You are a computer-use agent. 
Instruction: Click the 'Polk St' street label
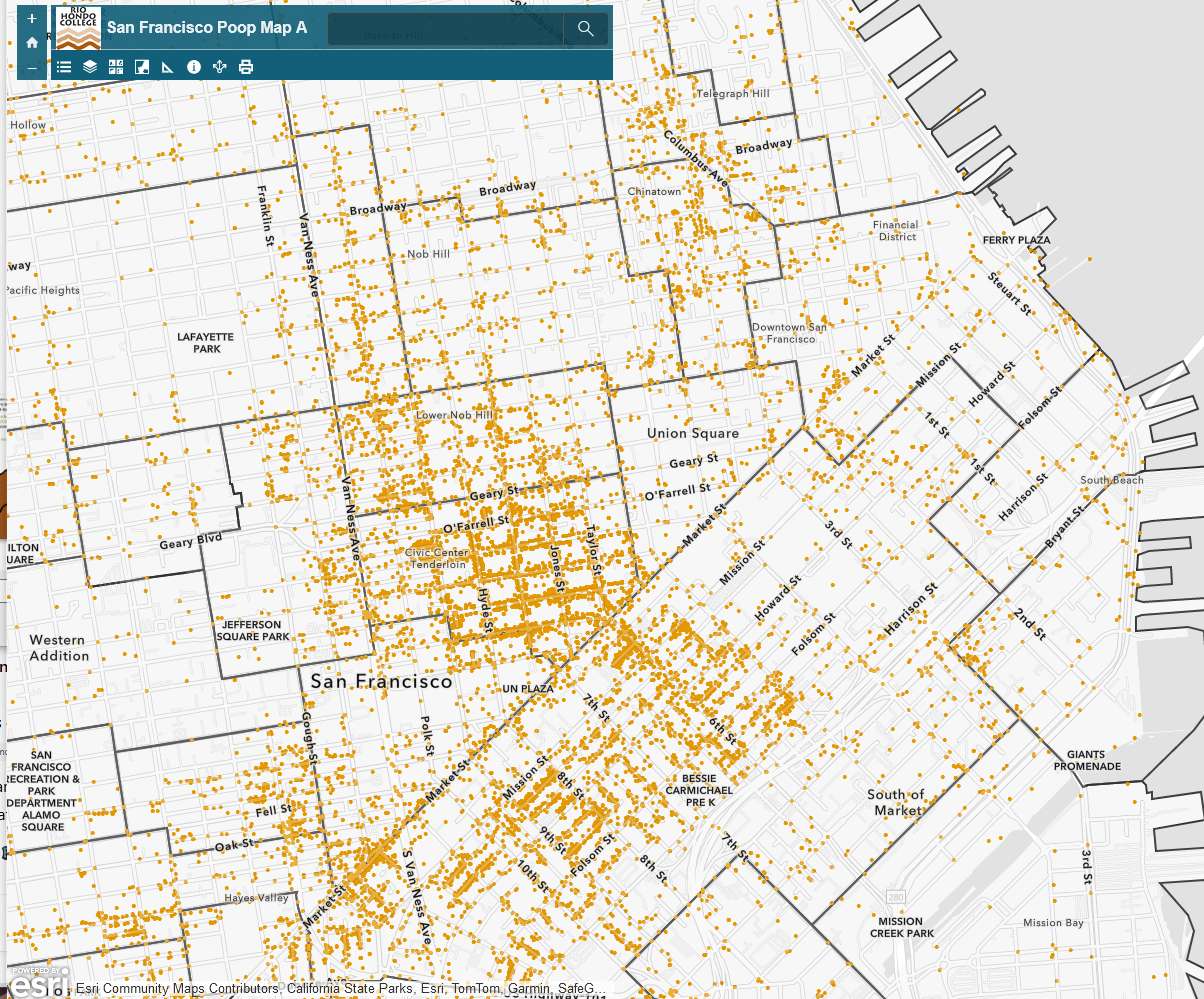pyautogui.click(x=426, y=734)
